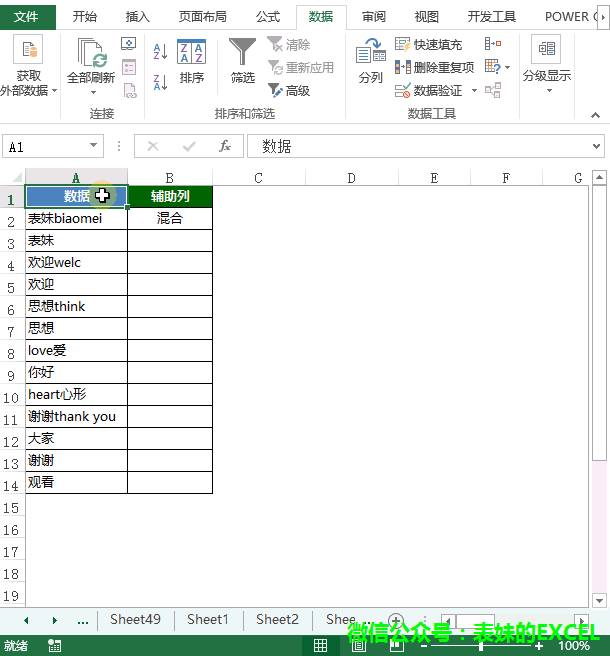Click the 合并计算 consolidate icon
The width and height of the screenshot is (610, 656).
(x=493, y=44)
